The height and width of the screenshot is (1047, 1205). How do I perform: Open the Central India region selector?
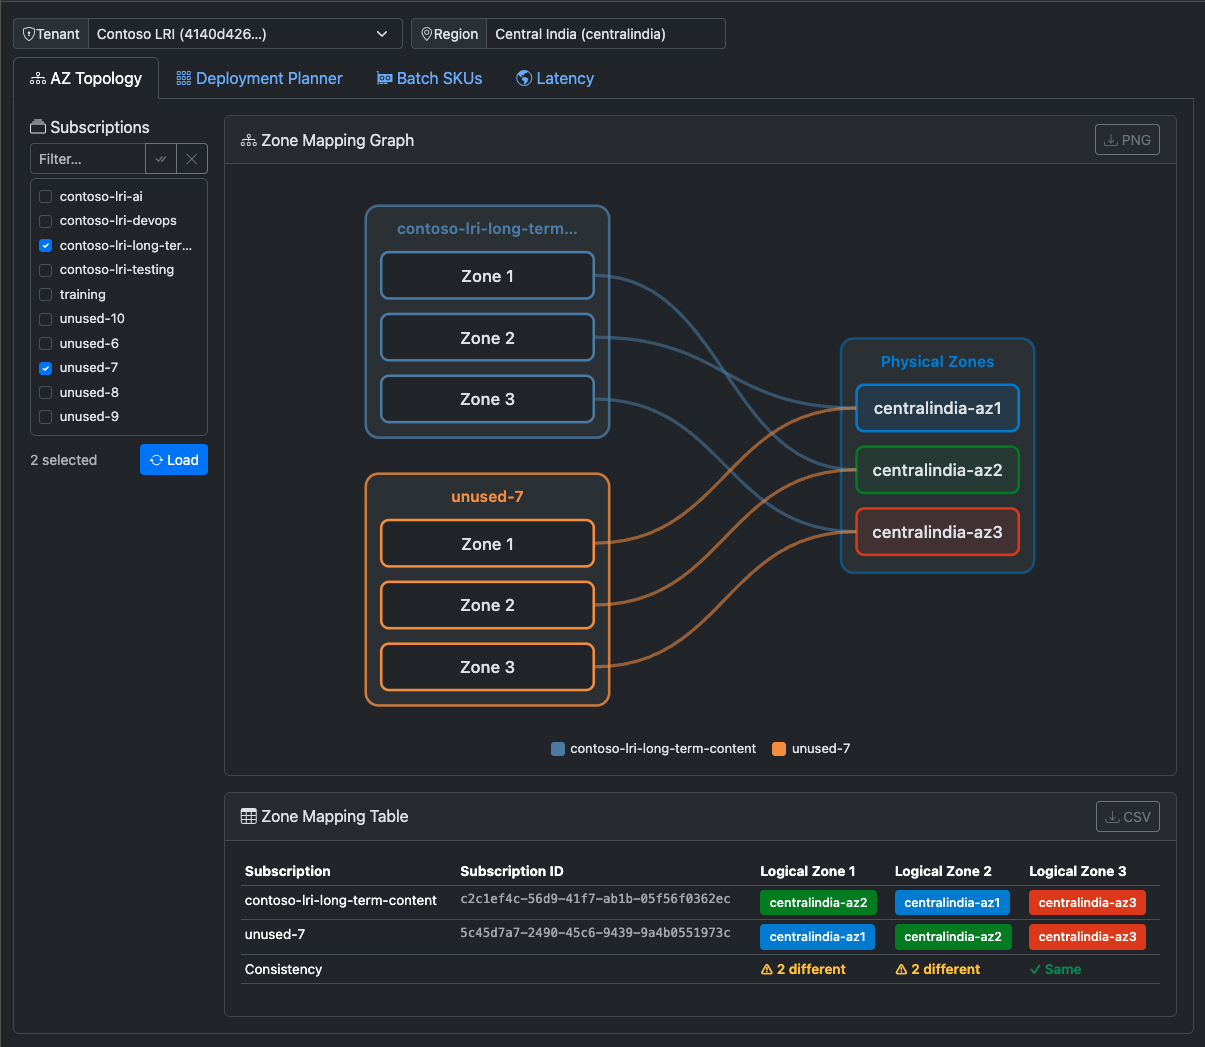click(x=605, y=33)
